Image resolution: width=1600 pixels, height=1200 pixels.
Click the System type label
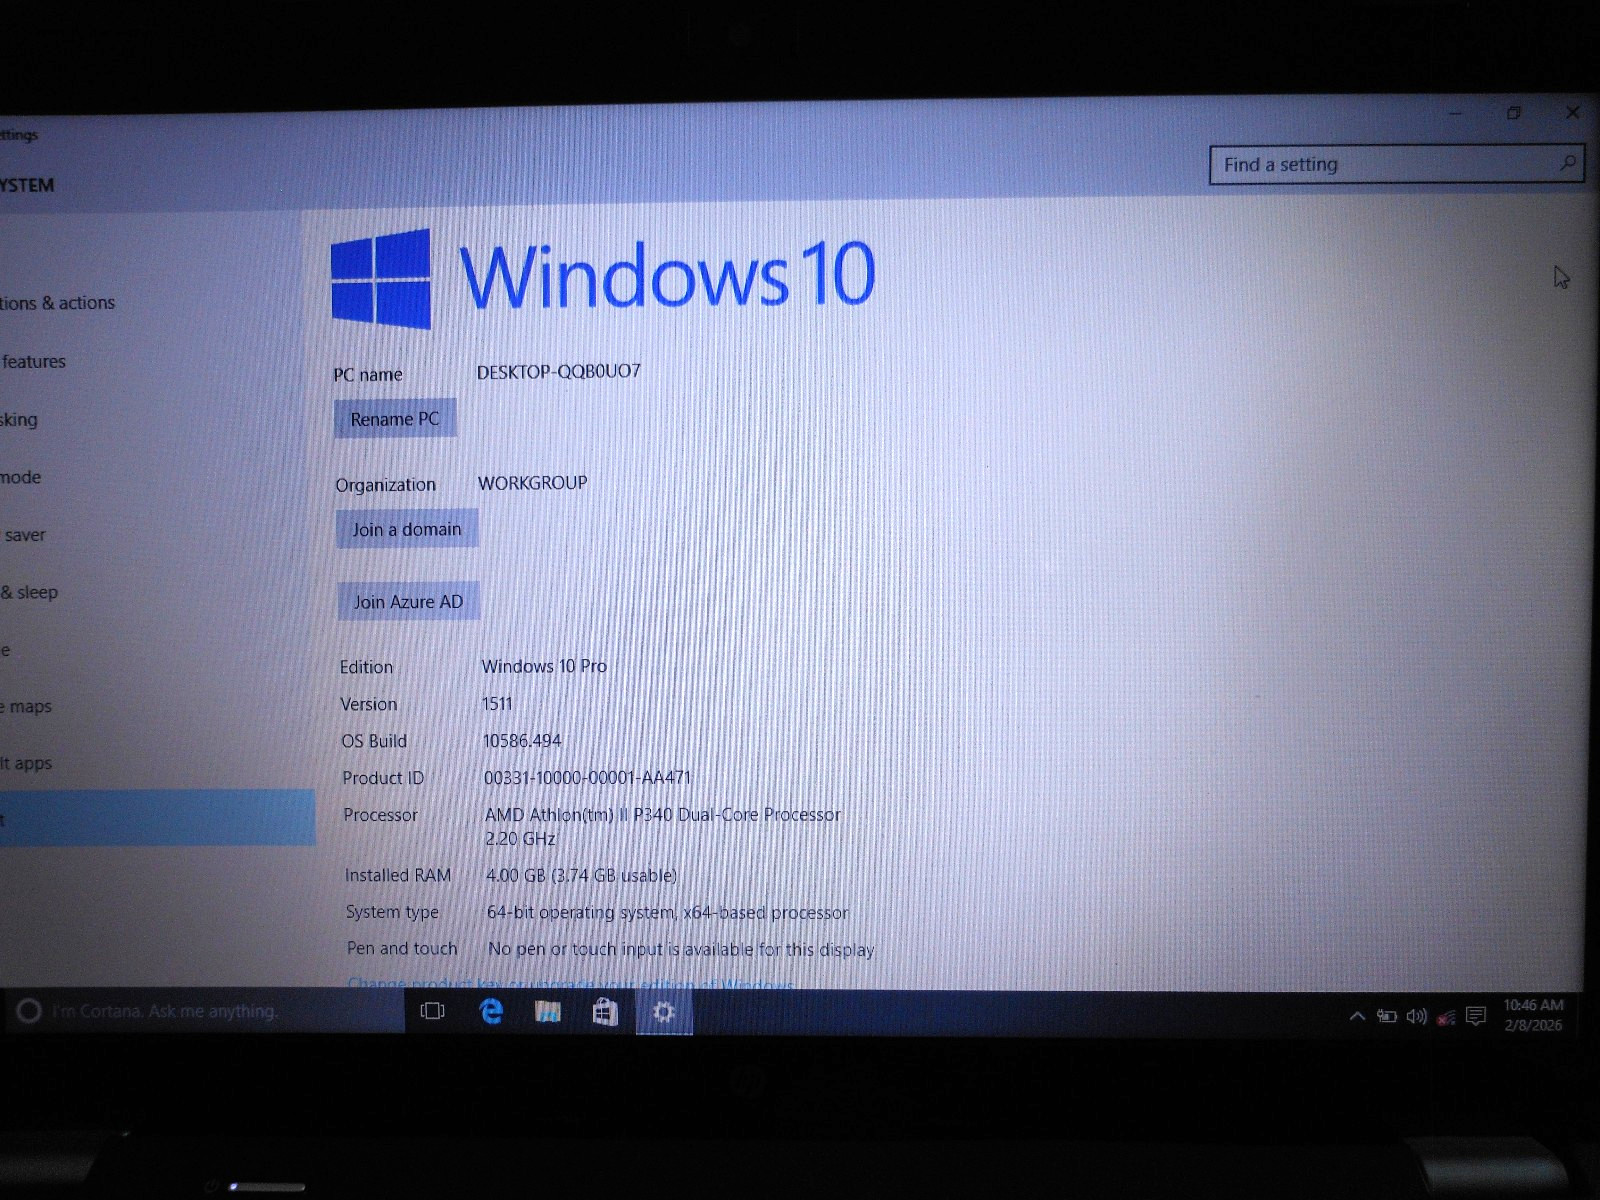(x=392, y=912)
